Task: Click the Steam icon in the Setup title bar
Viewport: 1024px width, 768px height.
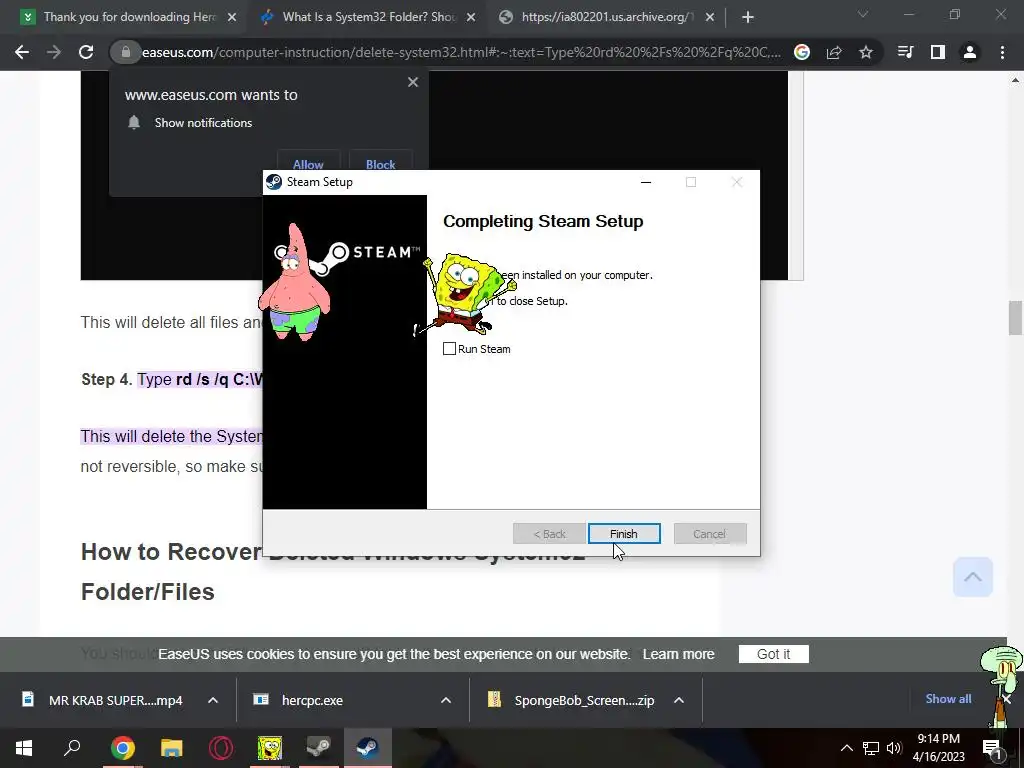Action: pos(274,182)
